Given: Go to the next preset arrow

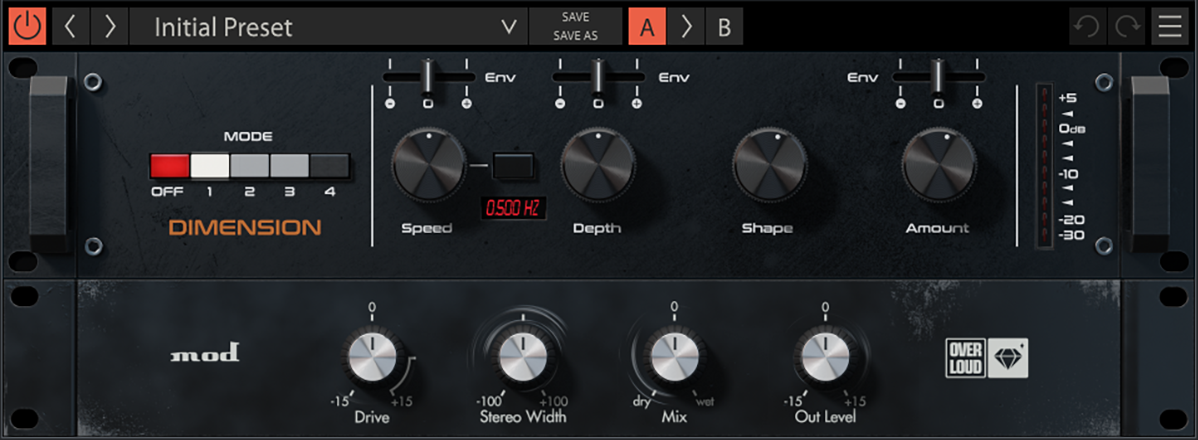Looking at the screenshot, I should click(110, 27).
